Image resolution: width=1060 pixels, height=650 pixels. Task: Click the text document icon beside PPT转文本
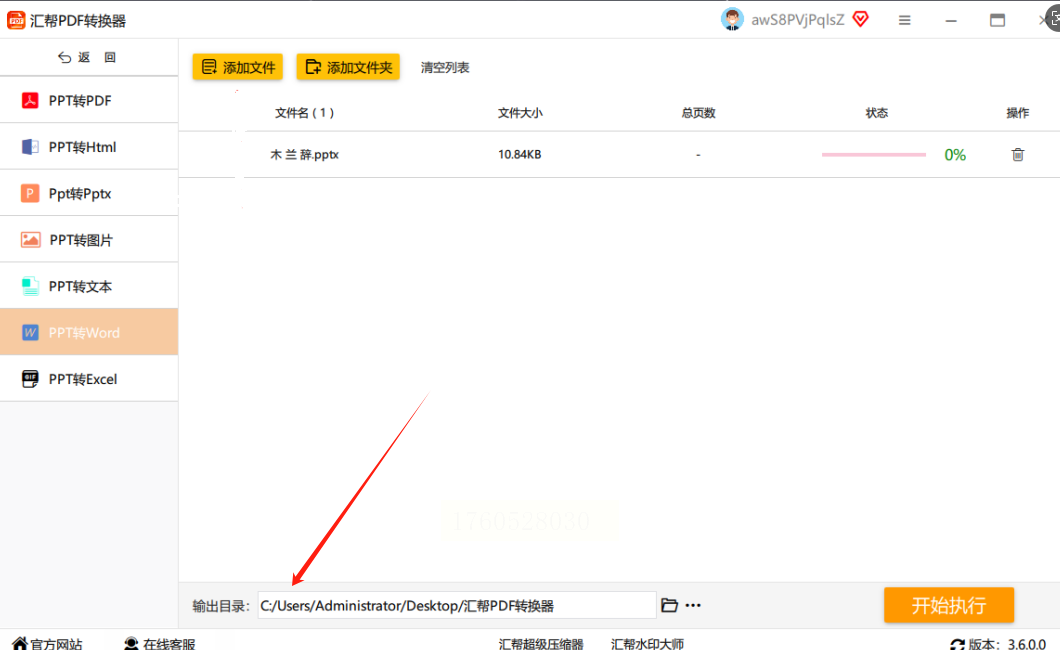[30, 286]
